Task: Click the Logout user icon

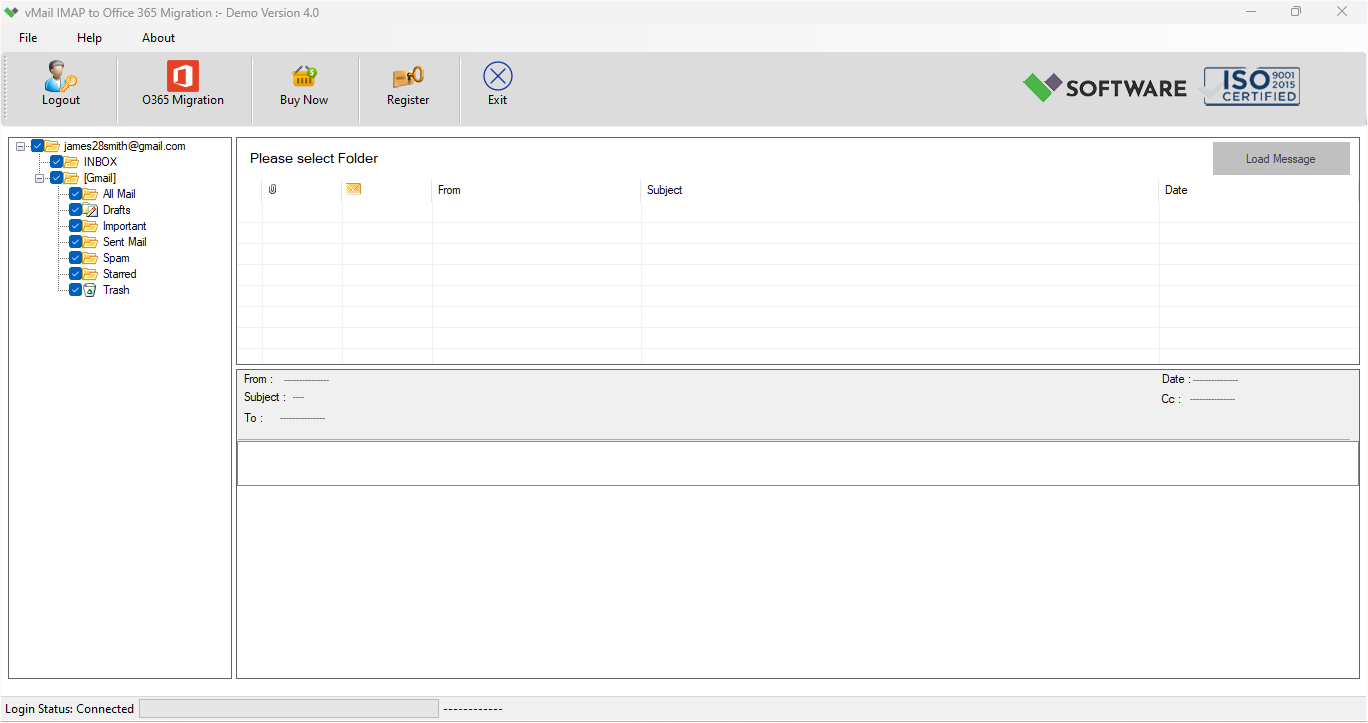Action: [x=60, y=76]
